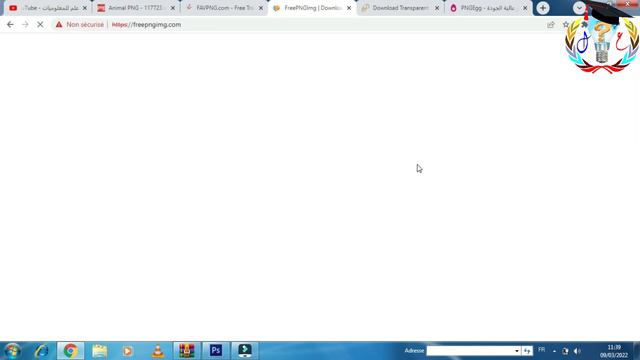Open WinRAR from taskbar
The height and width of the screenshot is (360, 640).
click(x=187, y=351)
